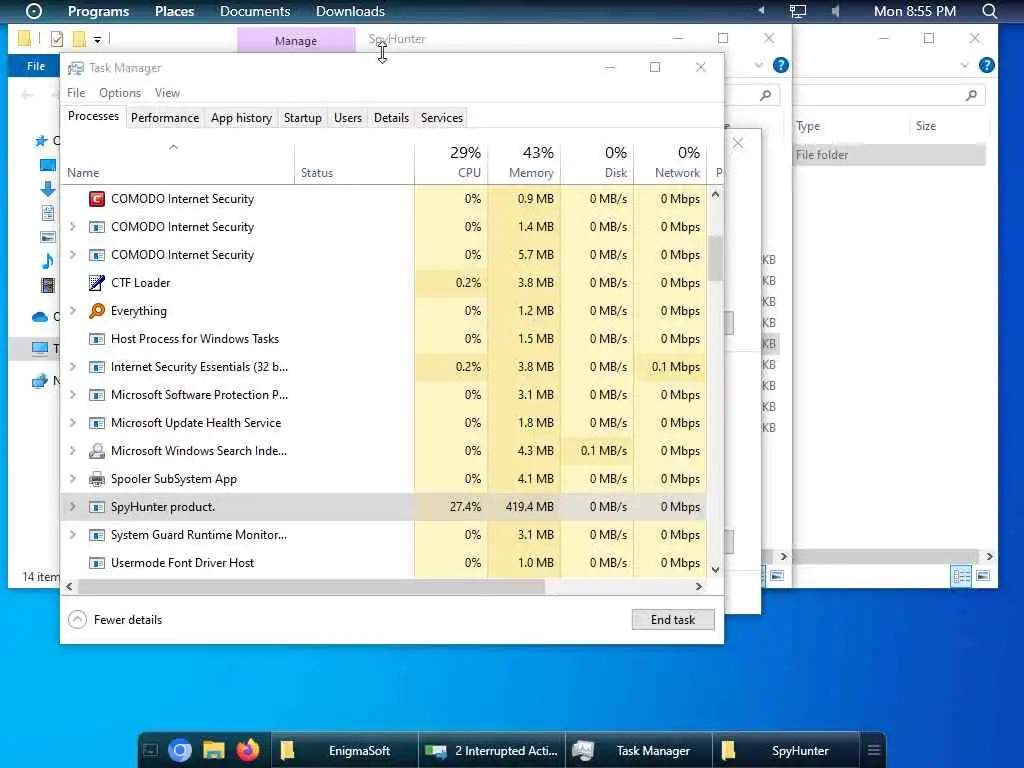Click top panel search magnifier icon
Viewport: 1024px width, 768px height.
click(x=989, y=11)
